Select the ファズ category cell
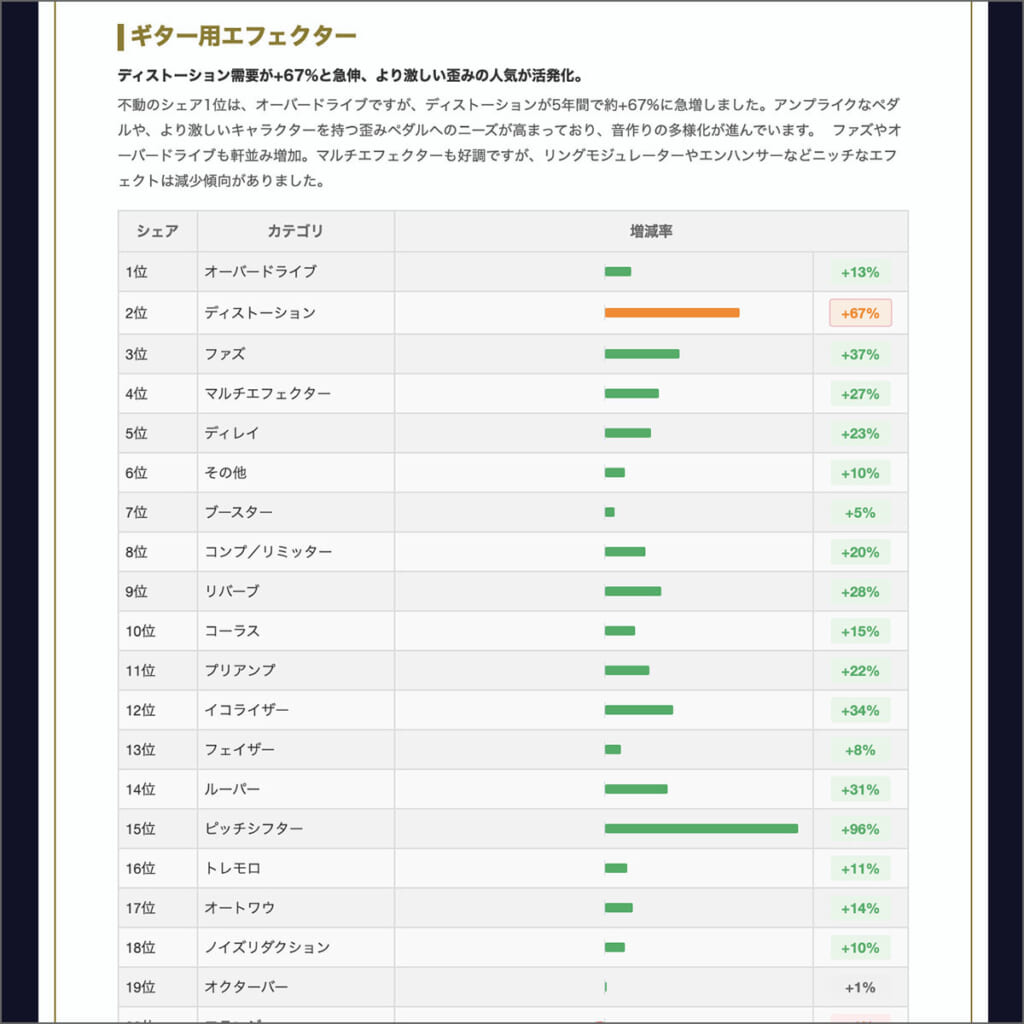This screenshot has width=1024, height=1024. [230, 353]
